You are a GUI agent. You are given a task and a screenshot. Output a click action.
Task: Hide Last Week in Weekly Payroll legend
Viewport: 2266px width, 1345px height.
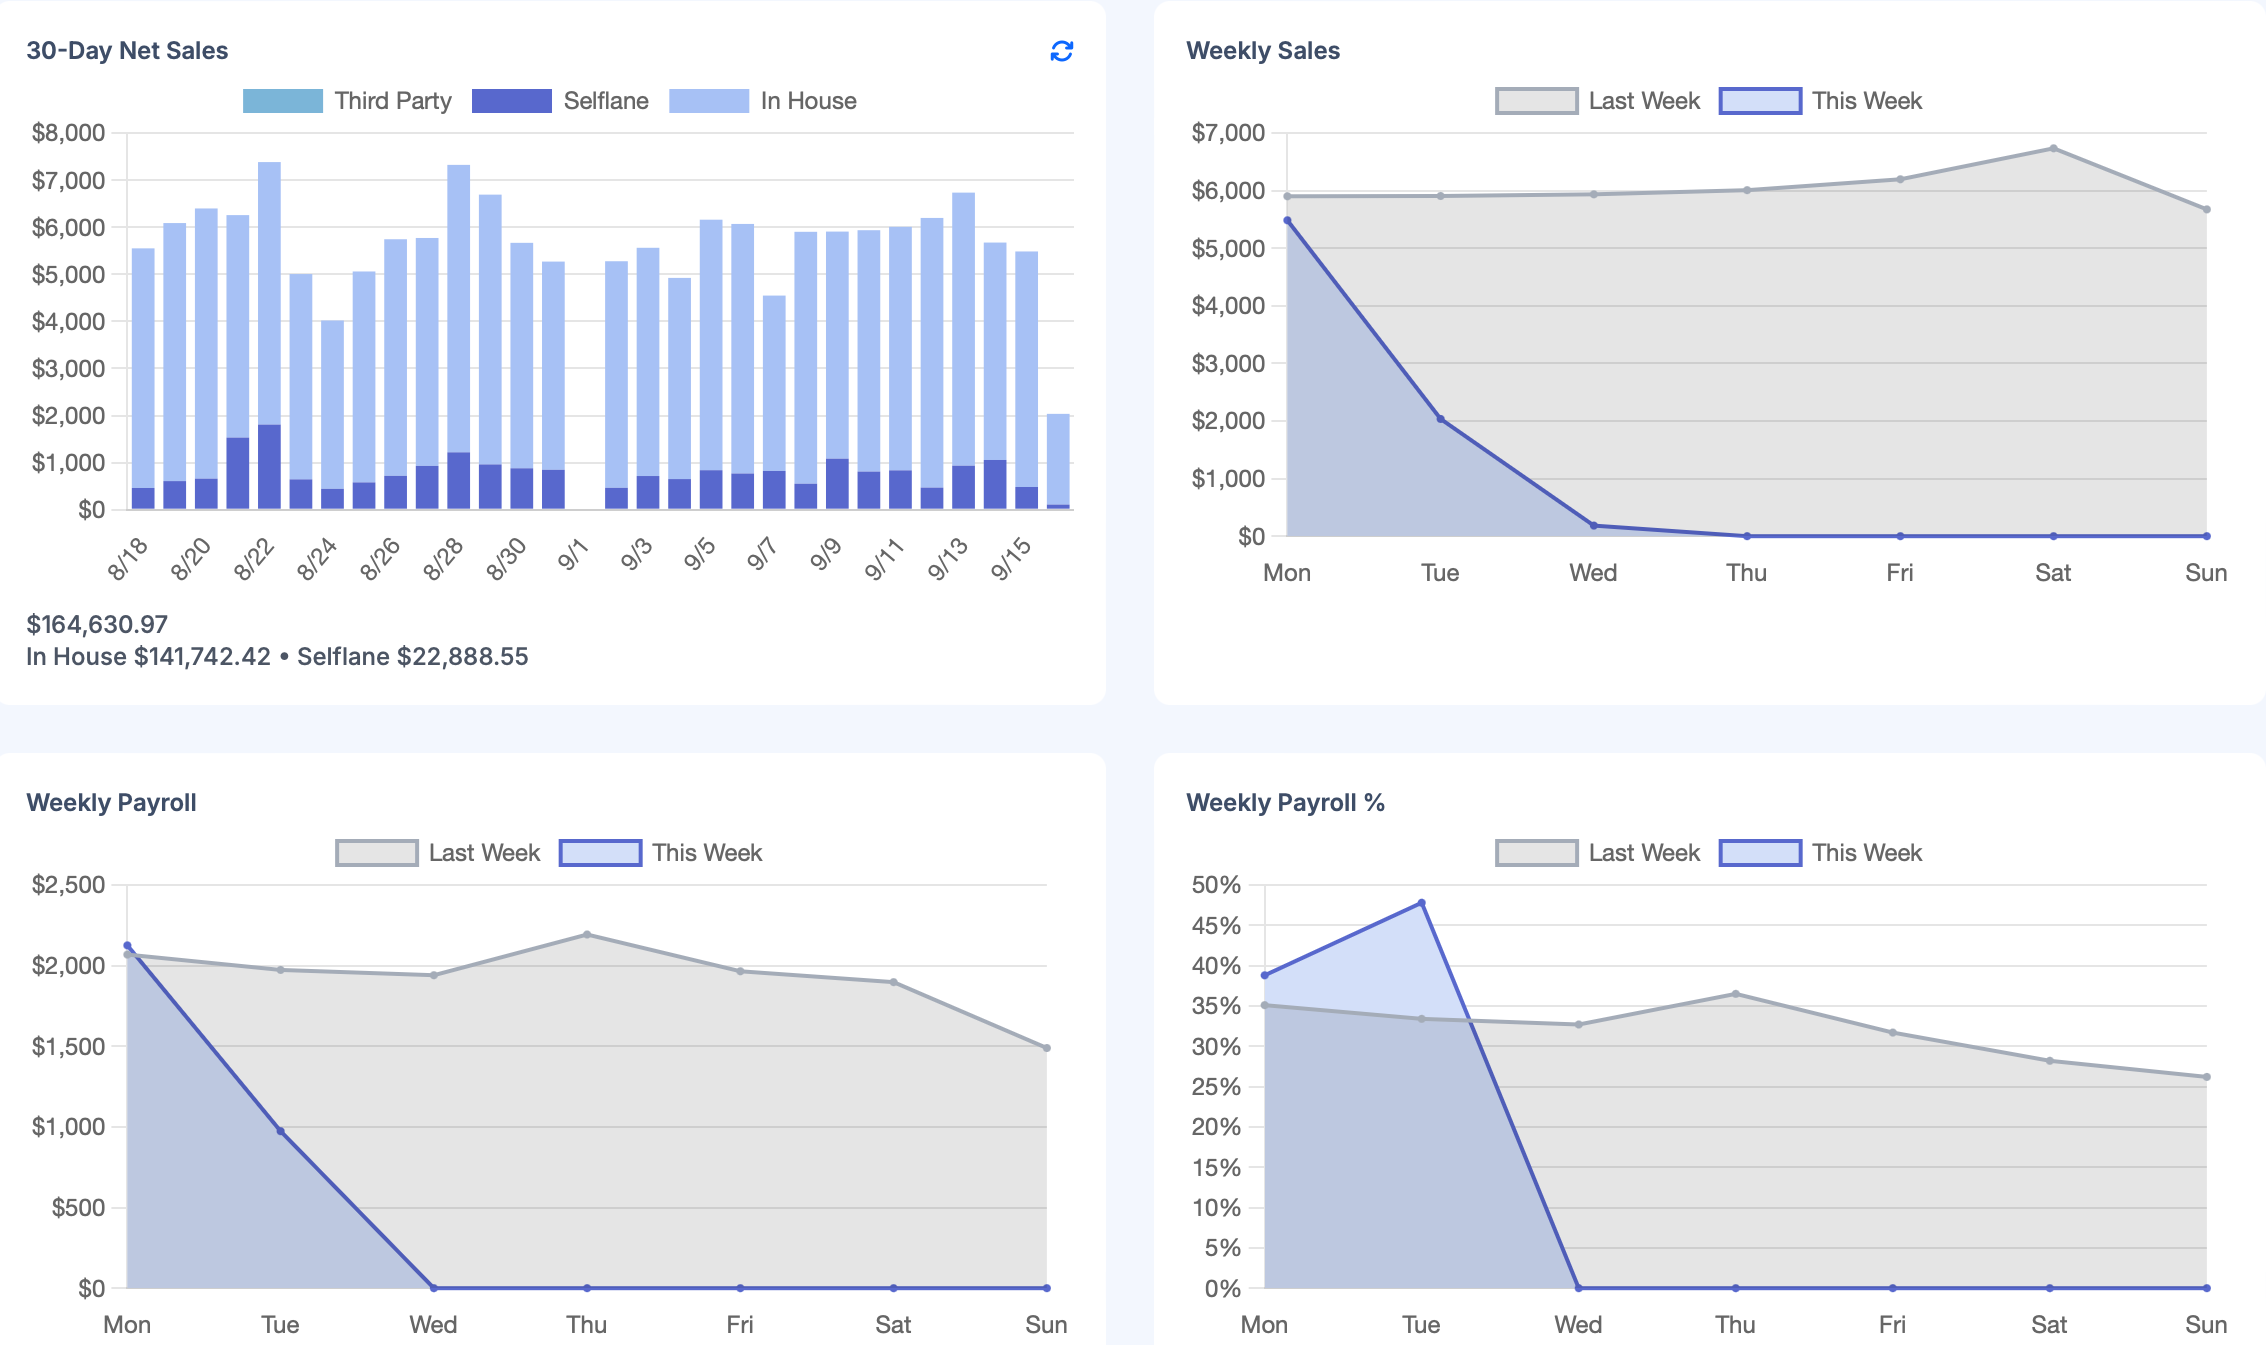pyautogui.click(x=377, y=853)
